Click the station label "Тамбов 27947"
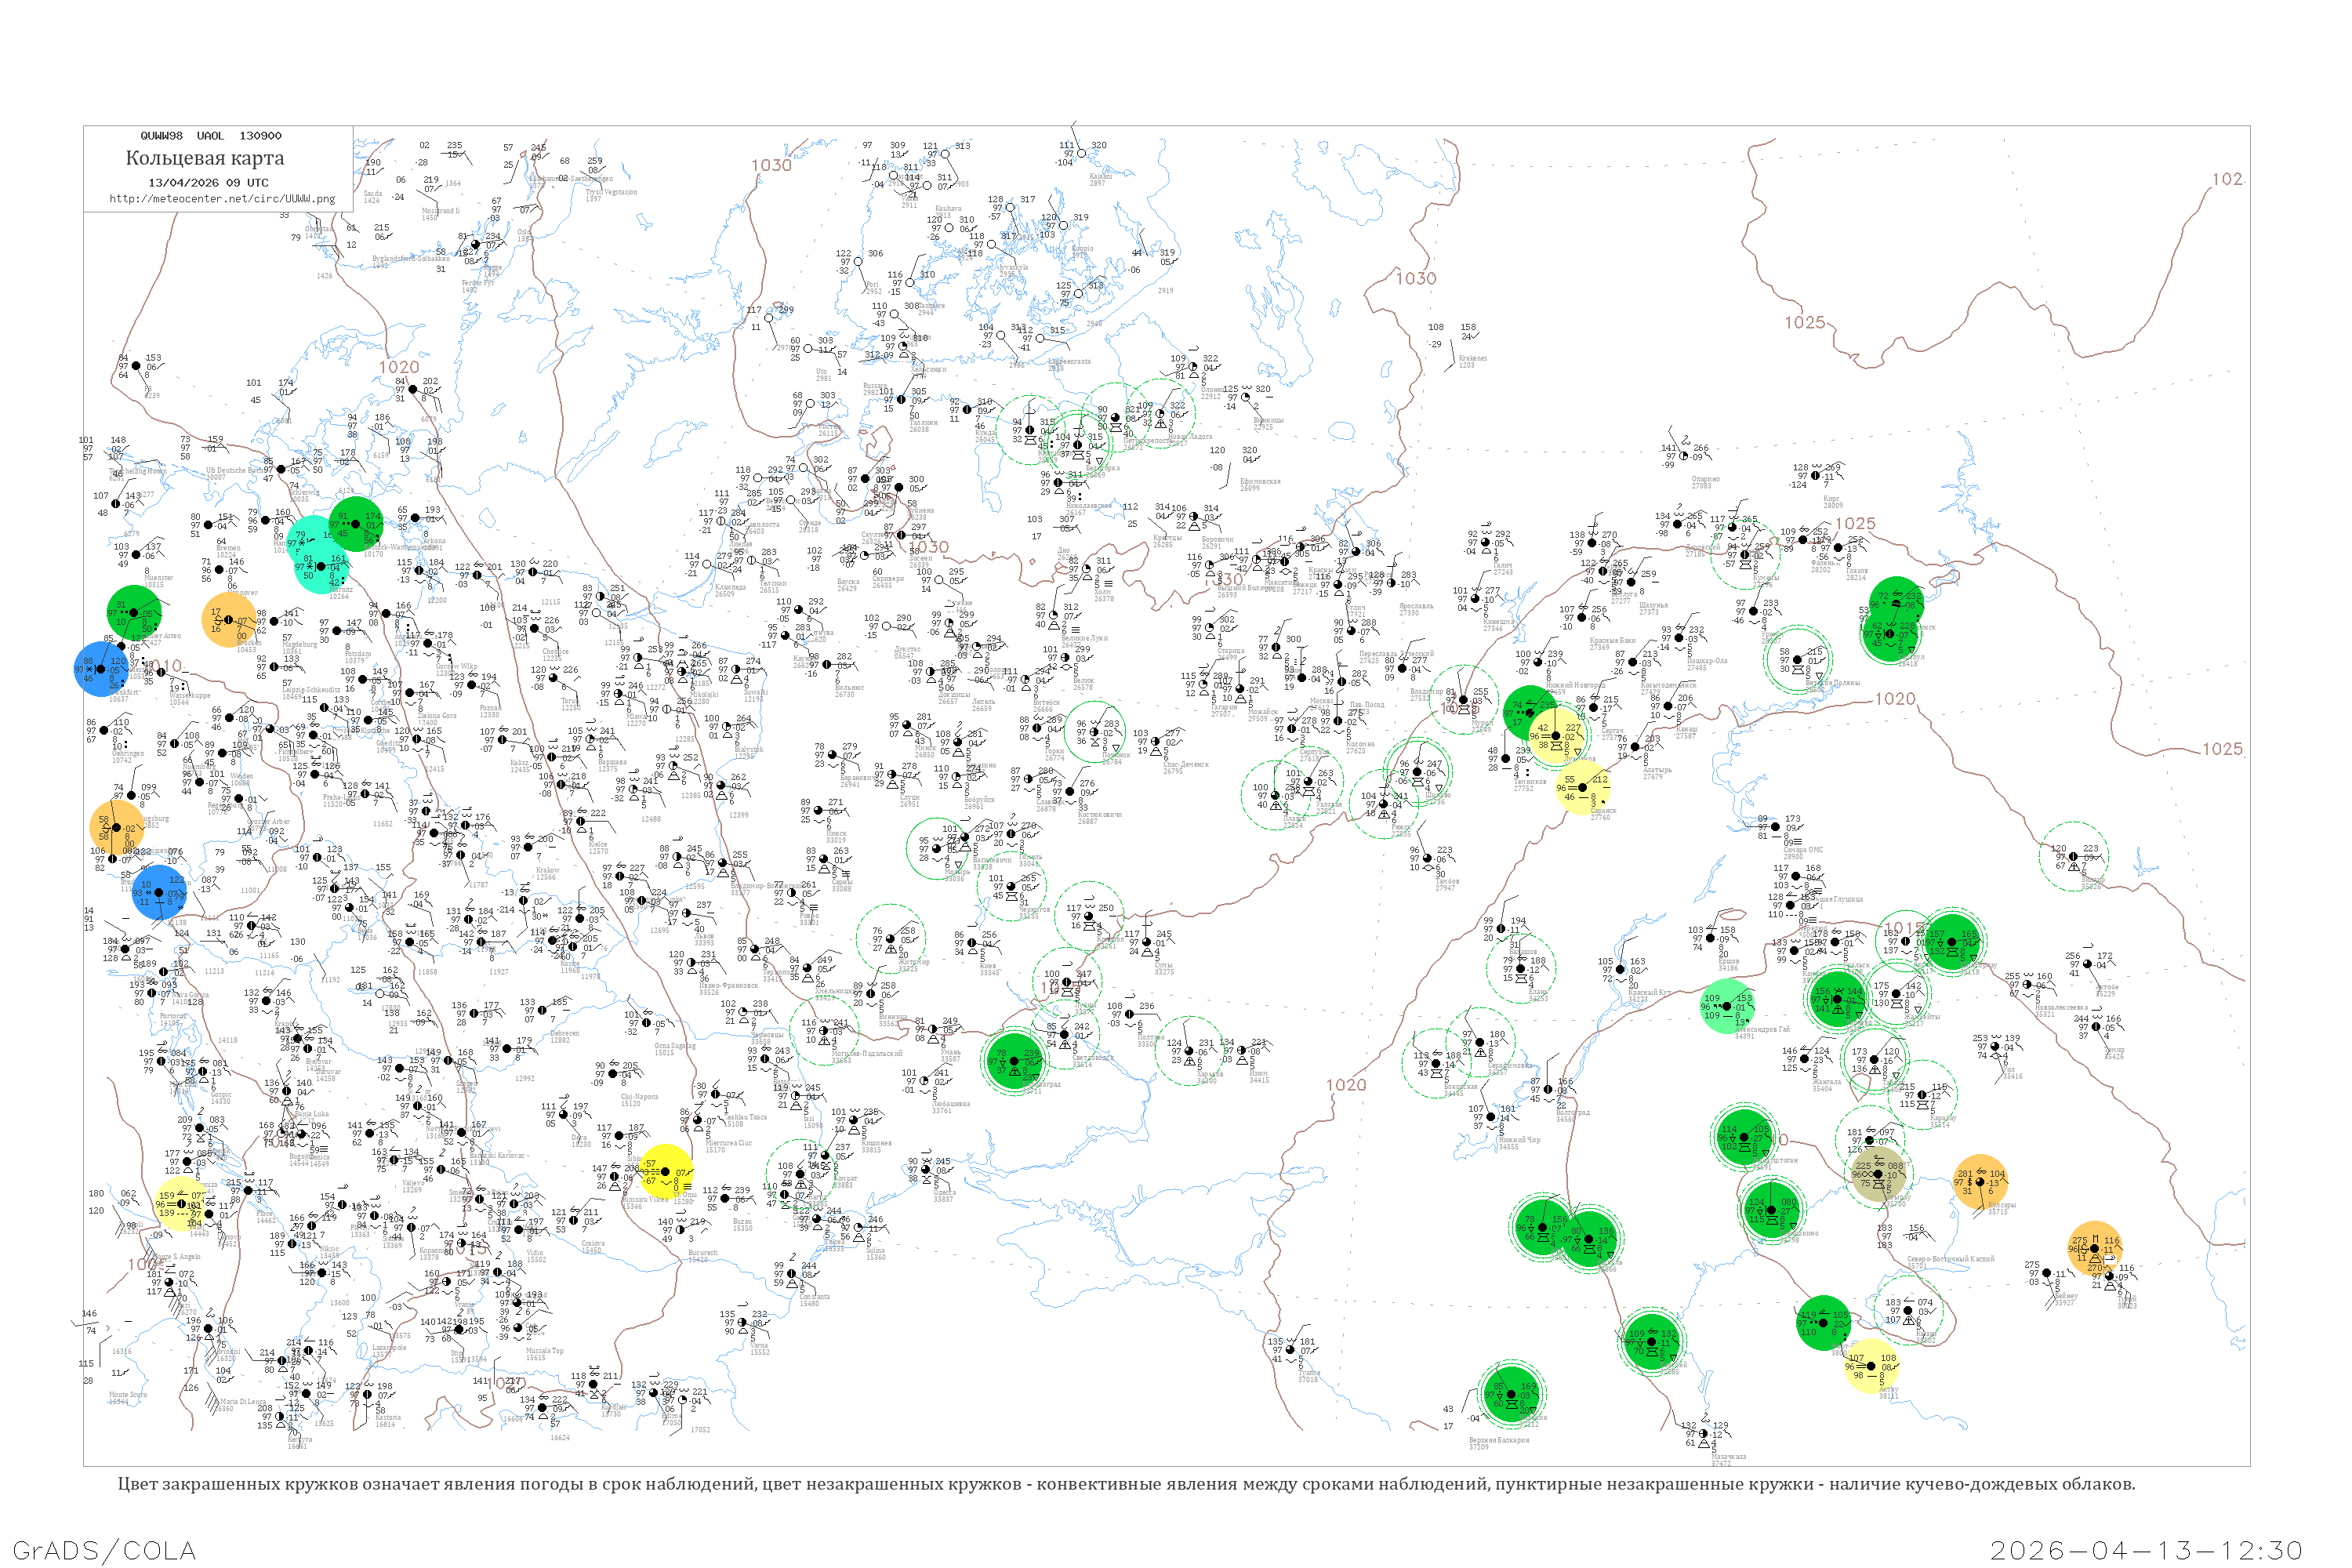This screenshot has width=2352, height=1568. [1446, 884]
